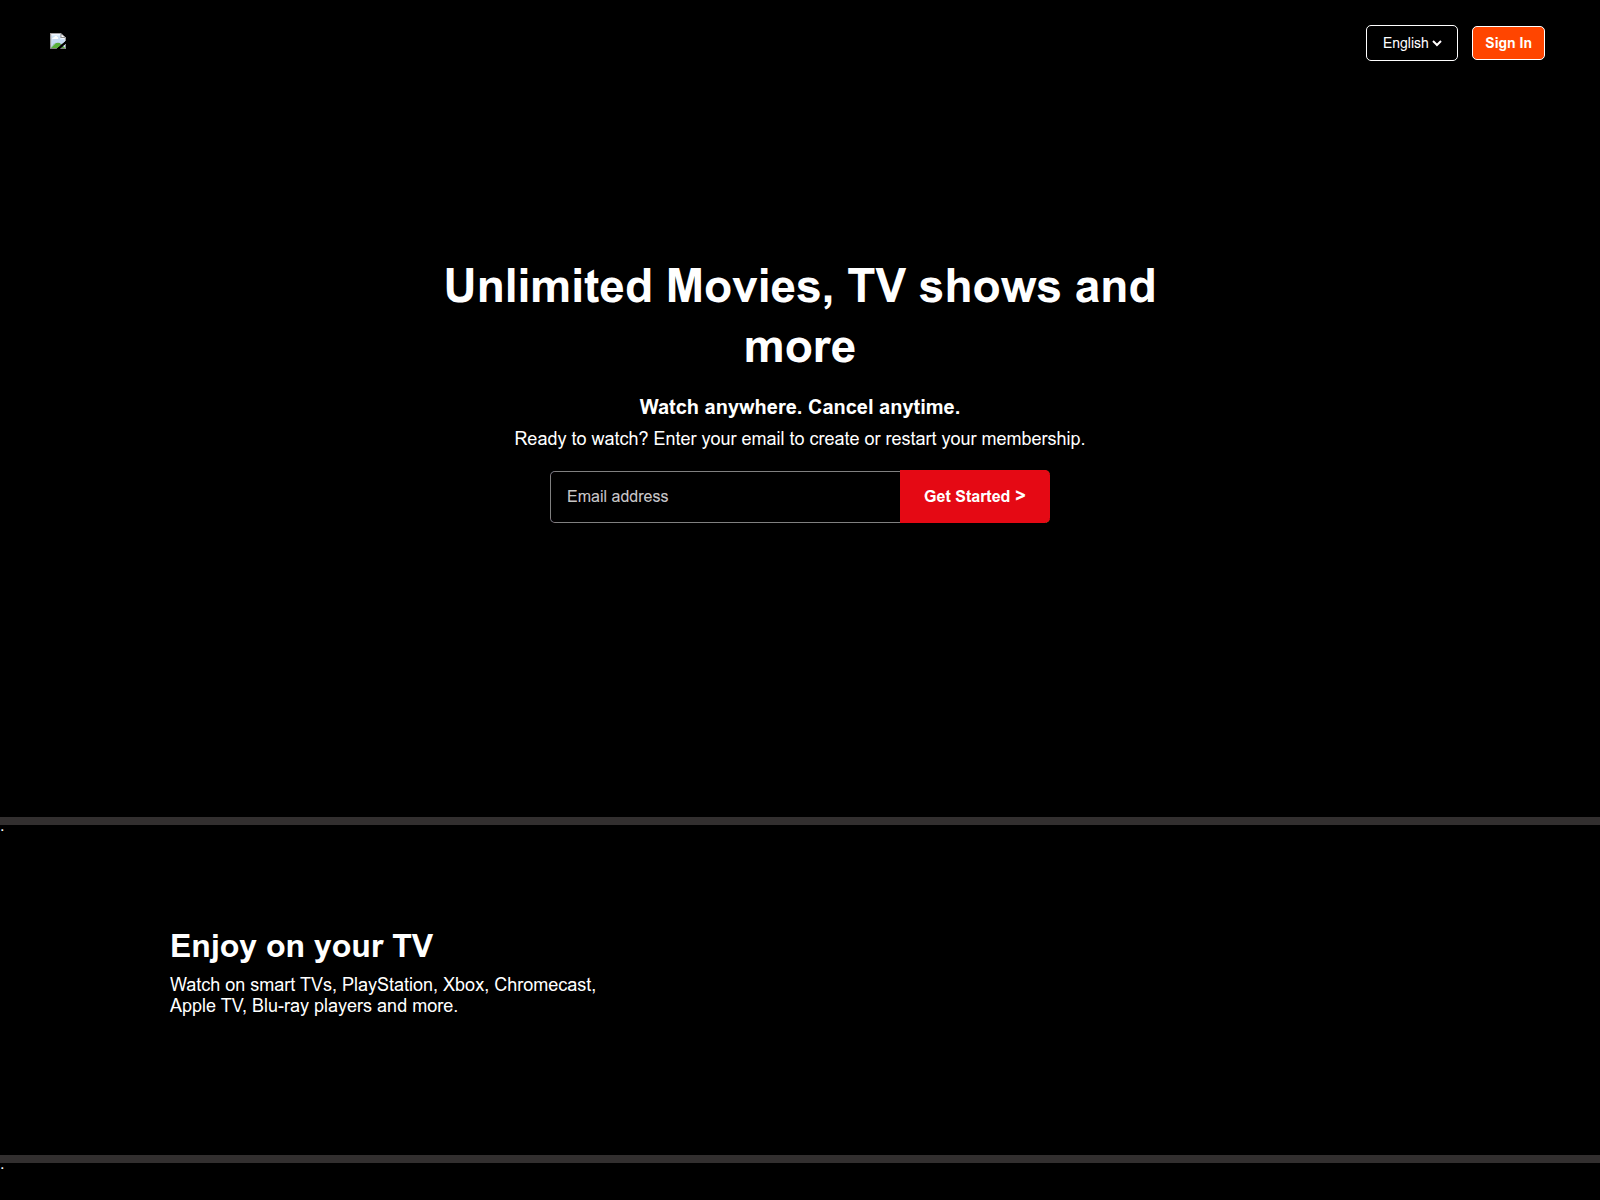Select the 'Enjoy on your TV' heading

(x=301, y=946)
